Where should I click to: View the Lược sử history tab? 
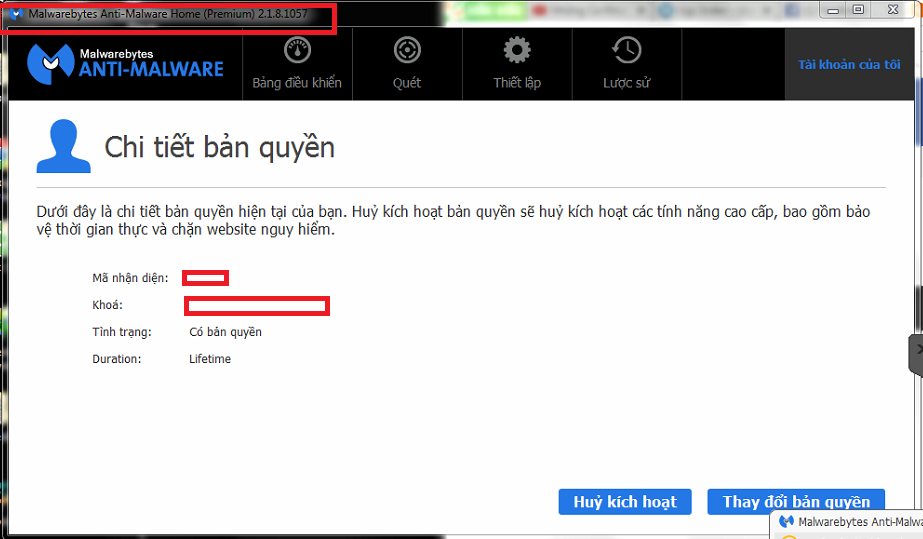tap(626, 64)
